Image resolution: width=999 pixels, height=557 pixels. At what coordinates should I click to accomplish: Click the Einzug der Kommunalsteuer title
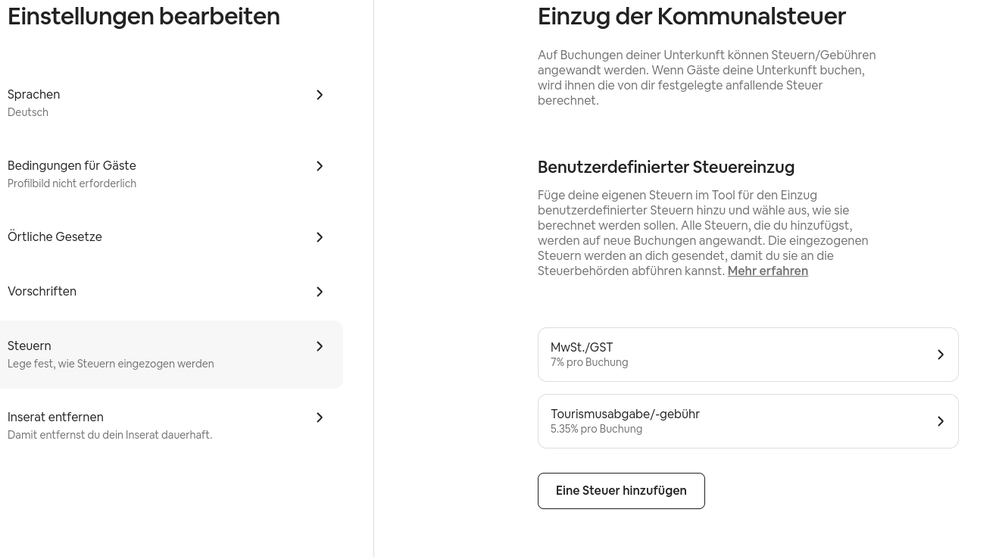tap(691, 17)
